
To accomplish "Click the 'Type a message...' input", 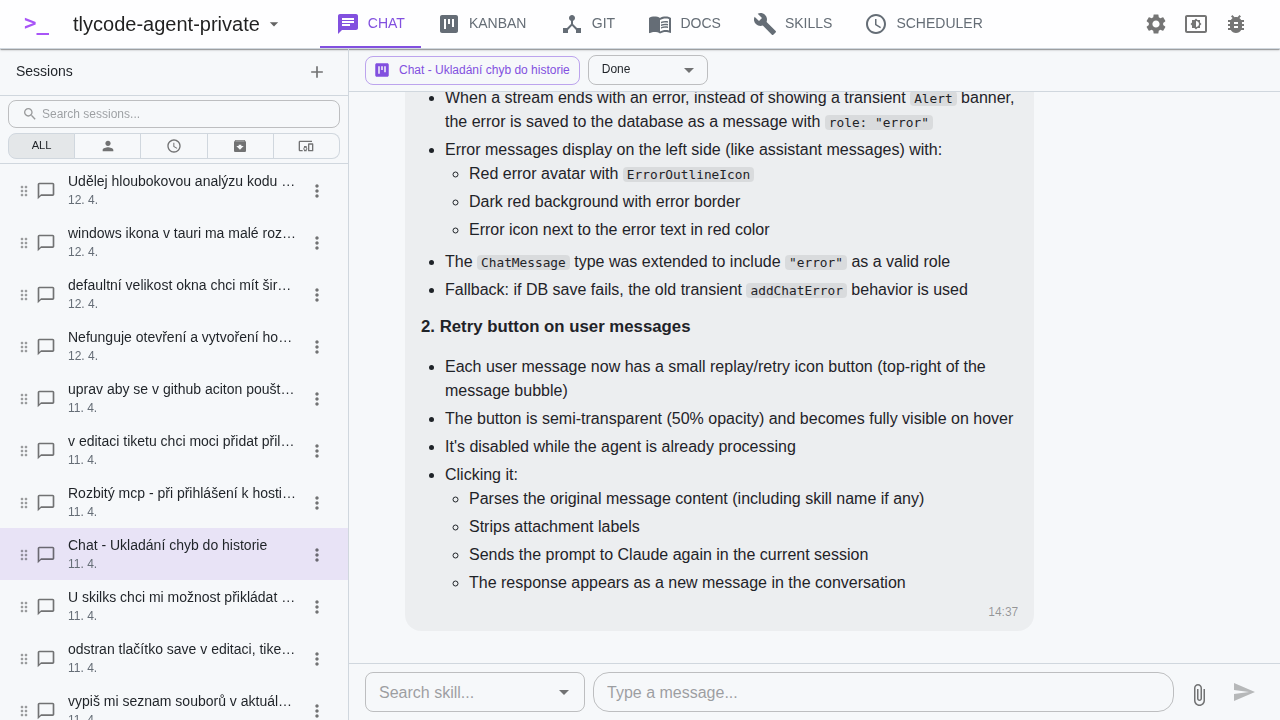I will pos(883,692).
